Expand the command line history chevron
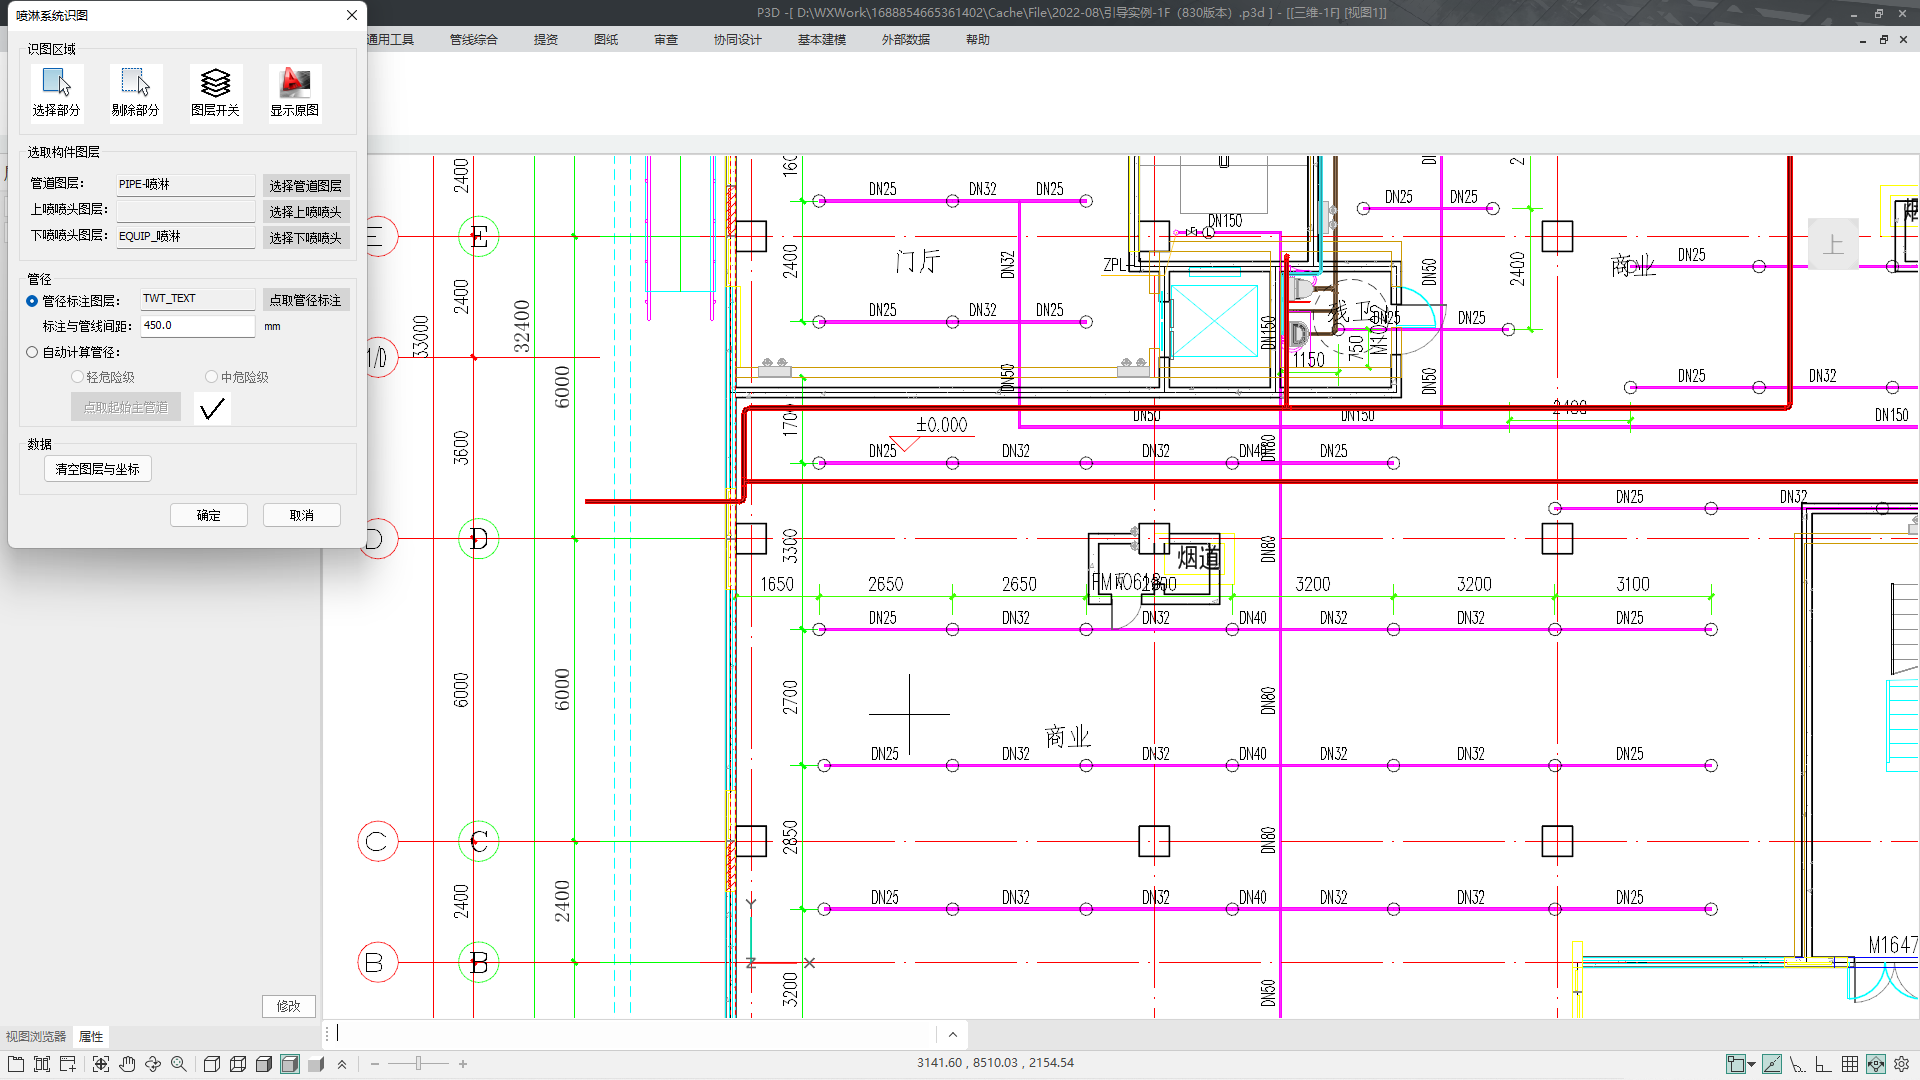 (952, 1034)
